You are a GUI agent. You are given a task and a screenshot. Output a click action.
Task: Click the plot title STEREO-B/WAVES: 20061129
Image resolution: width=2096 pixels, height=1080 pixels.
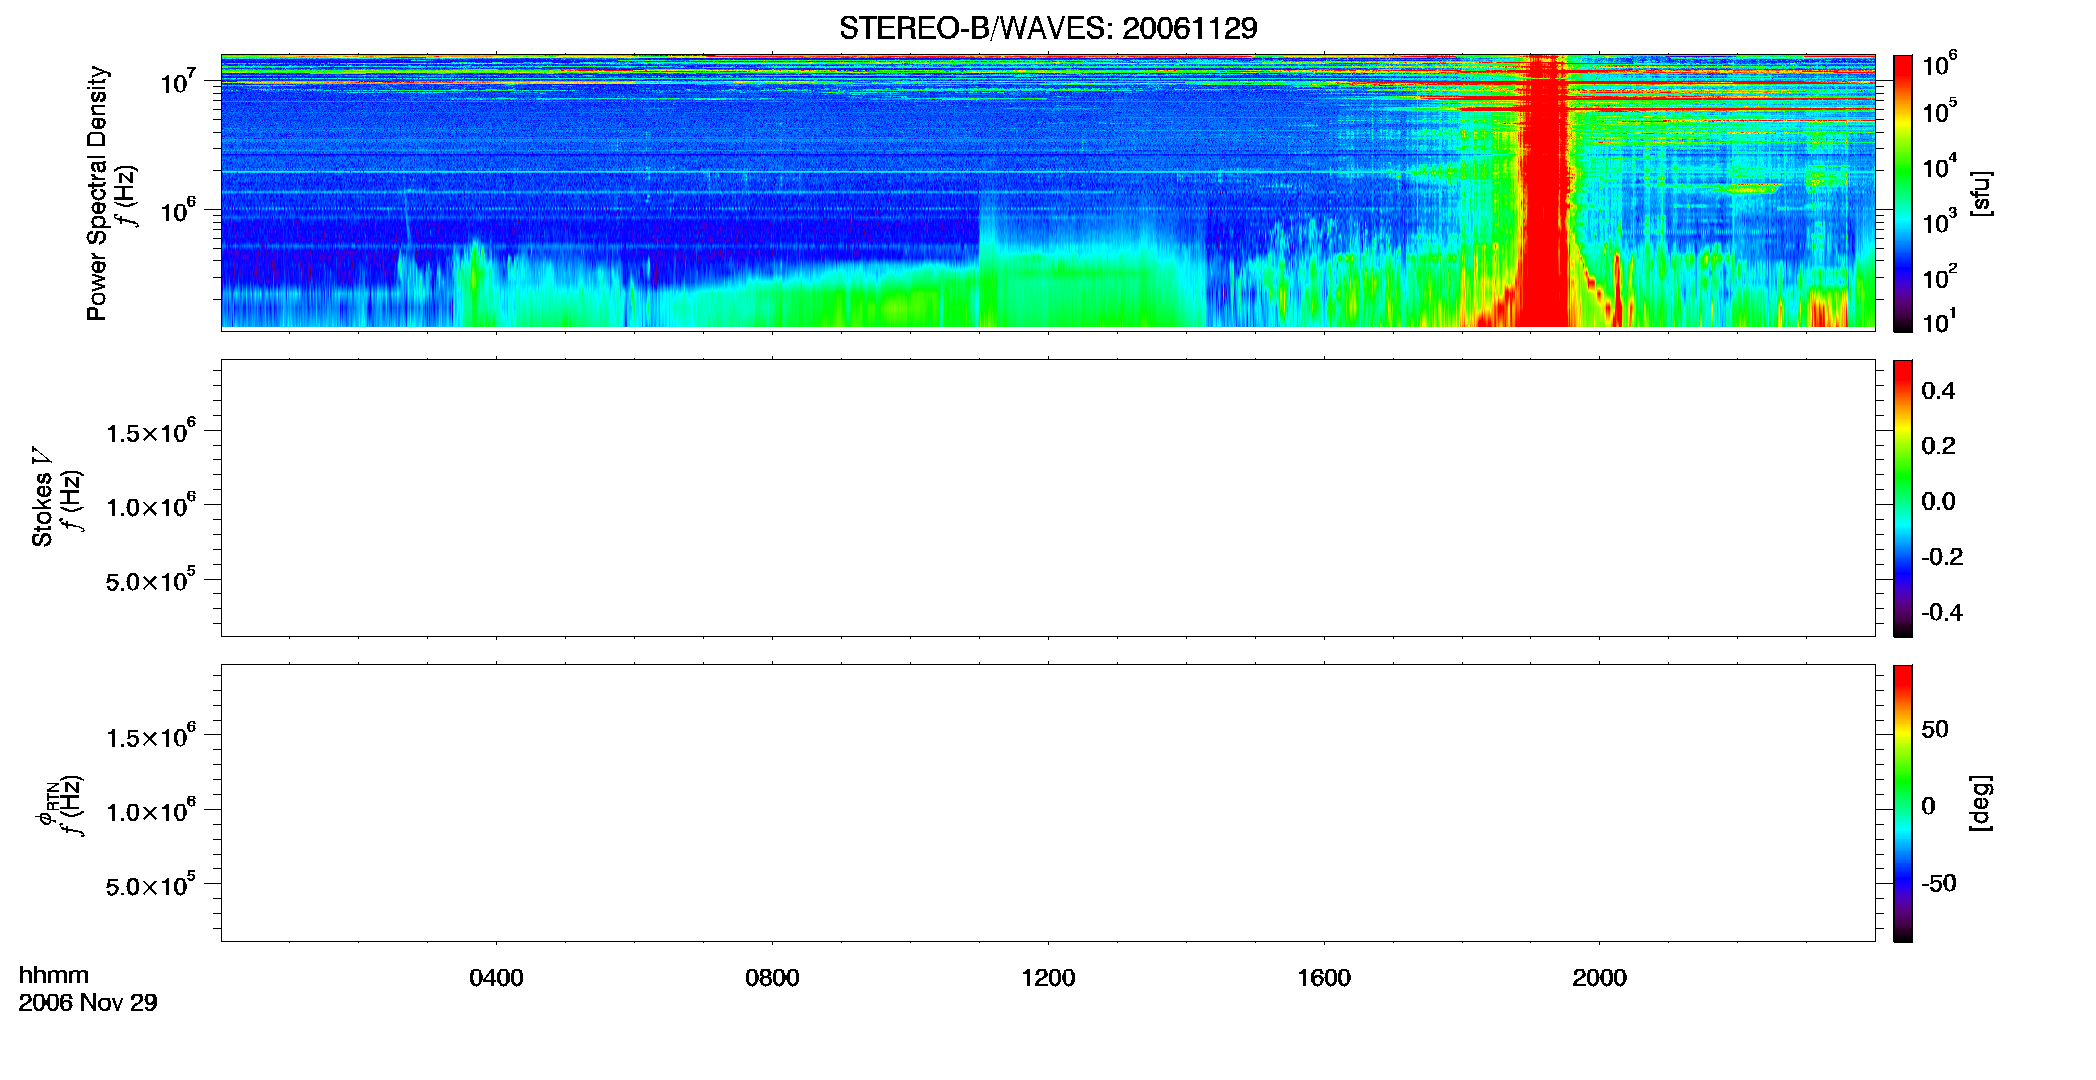pyautogui.click(x=1047, y=28)
